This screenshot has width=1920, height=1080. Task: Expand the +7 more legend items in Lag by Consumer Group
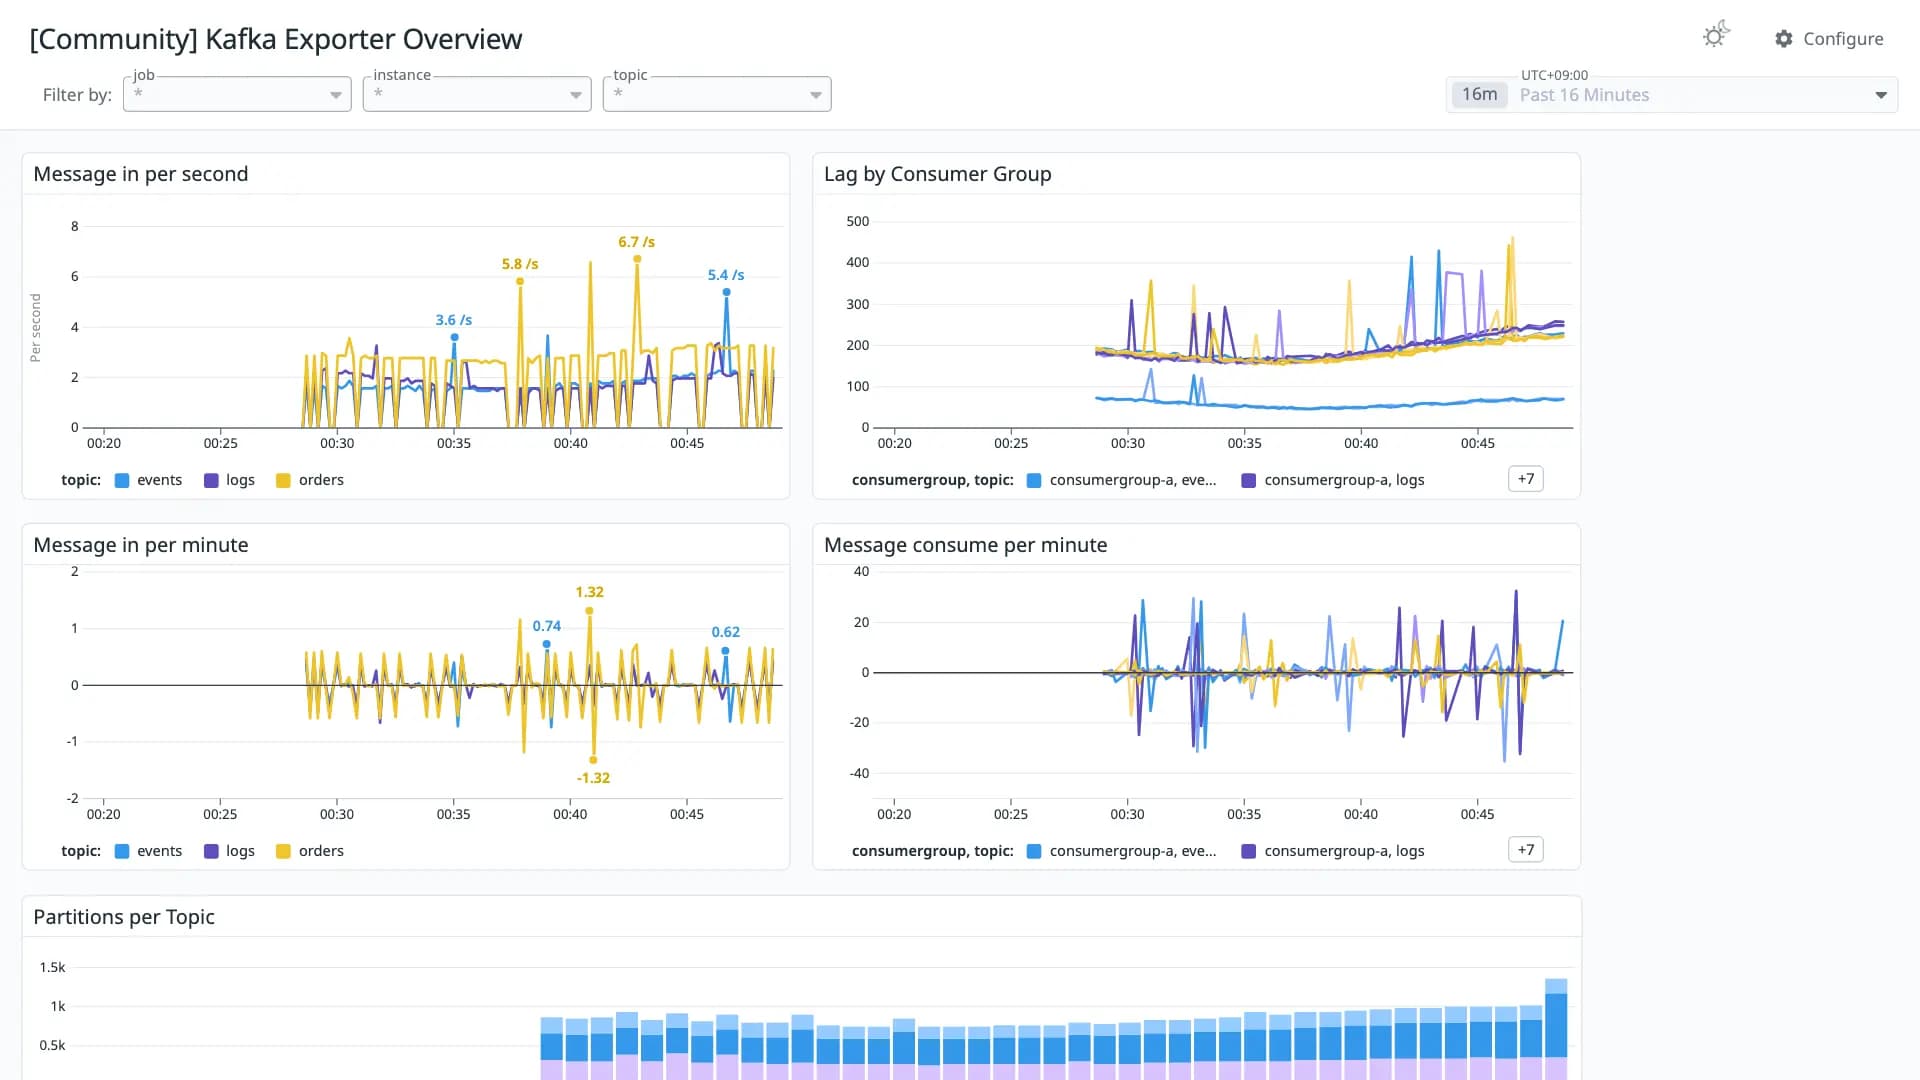click(1526, 479)
